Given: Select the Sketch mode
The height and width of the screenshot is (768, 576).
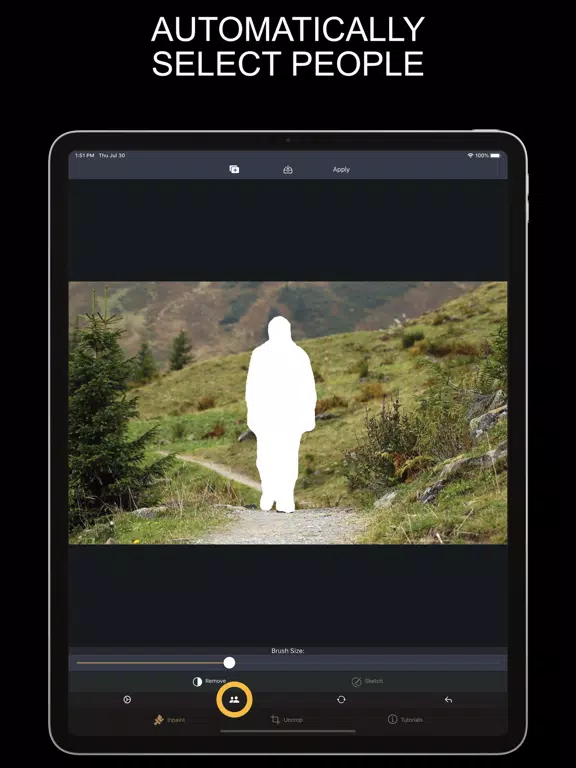Looking at the screenshot, I should point(367,681).
